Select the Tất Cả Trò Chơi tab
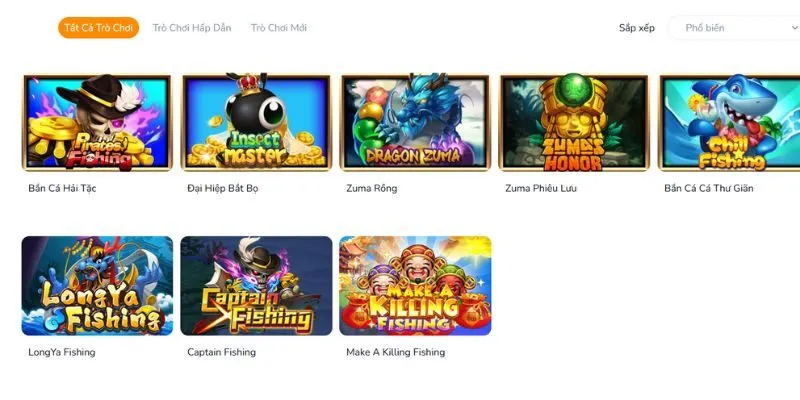Image resolution: width=800 pixels, height=400 pixels. [98, 28]
